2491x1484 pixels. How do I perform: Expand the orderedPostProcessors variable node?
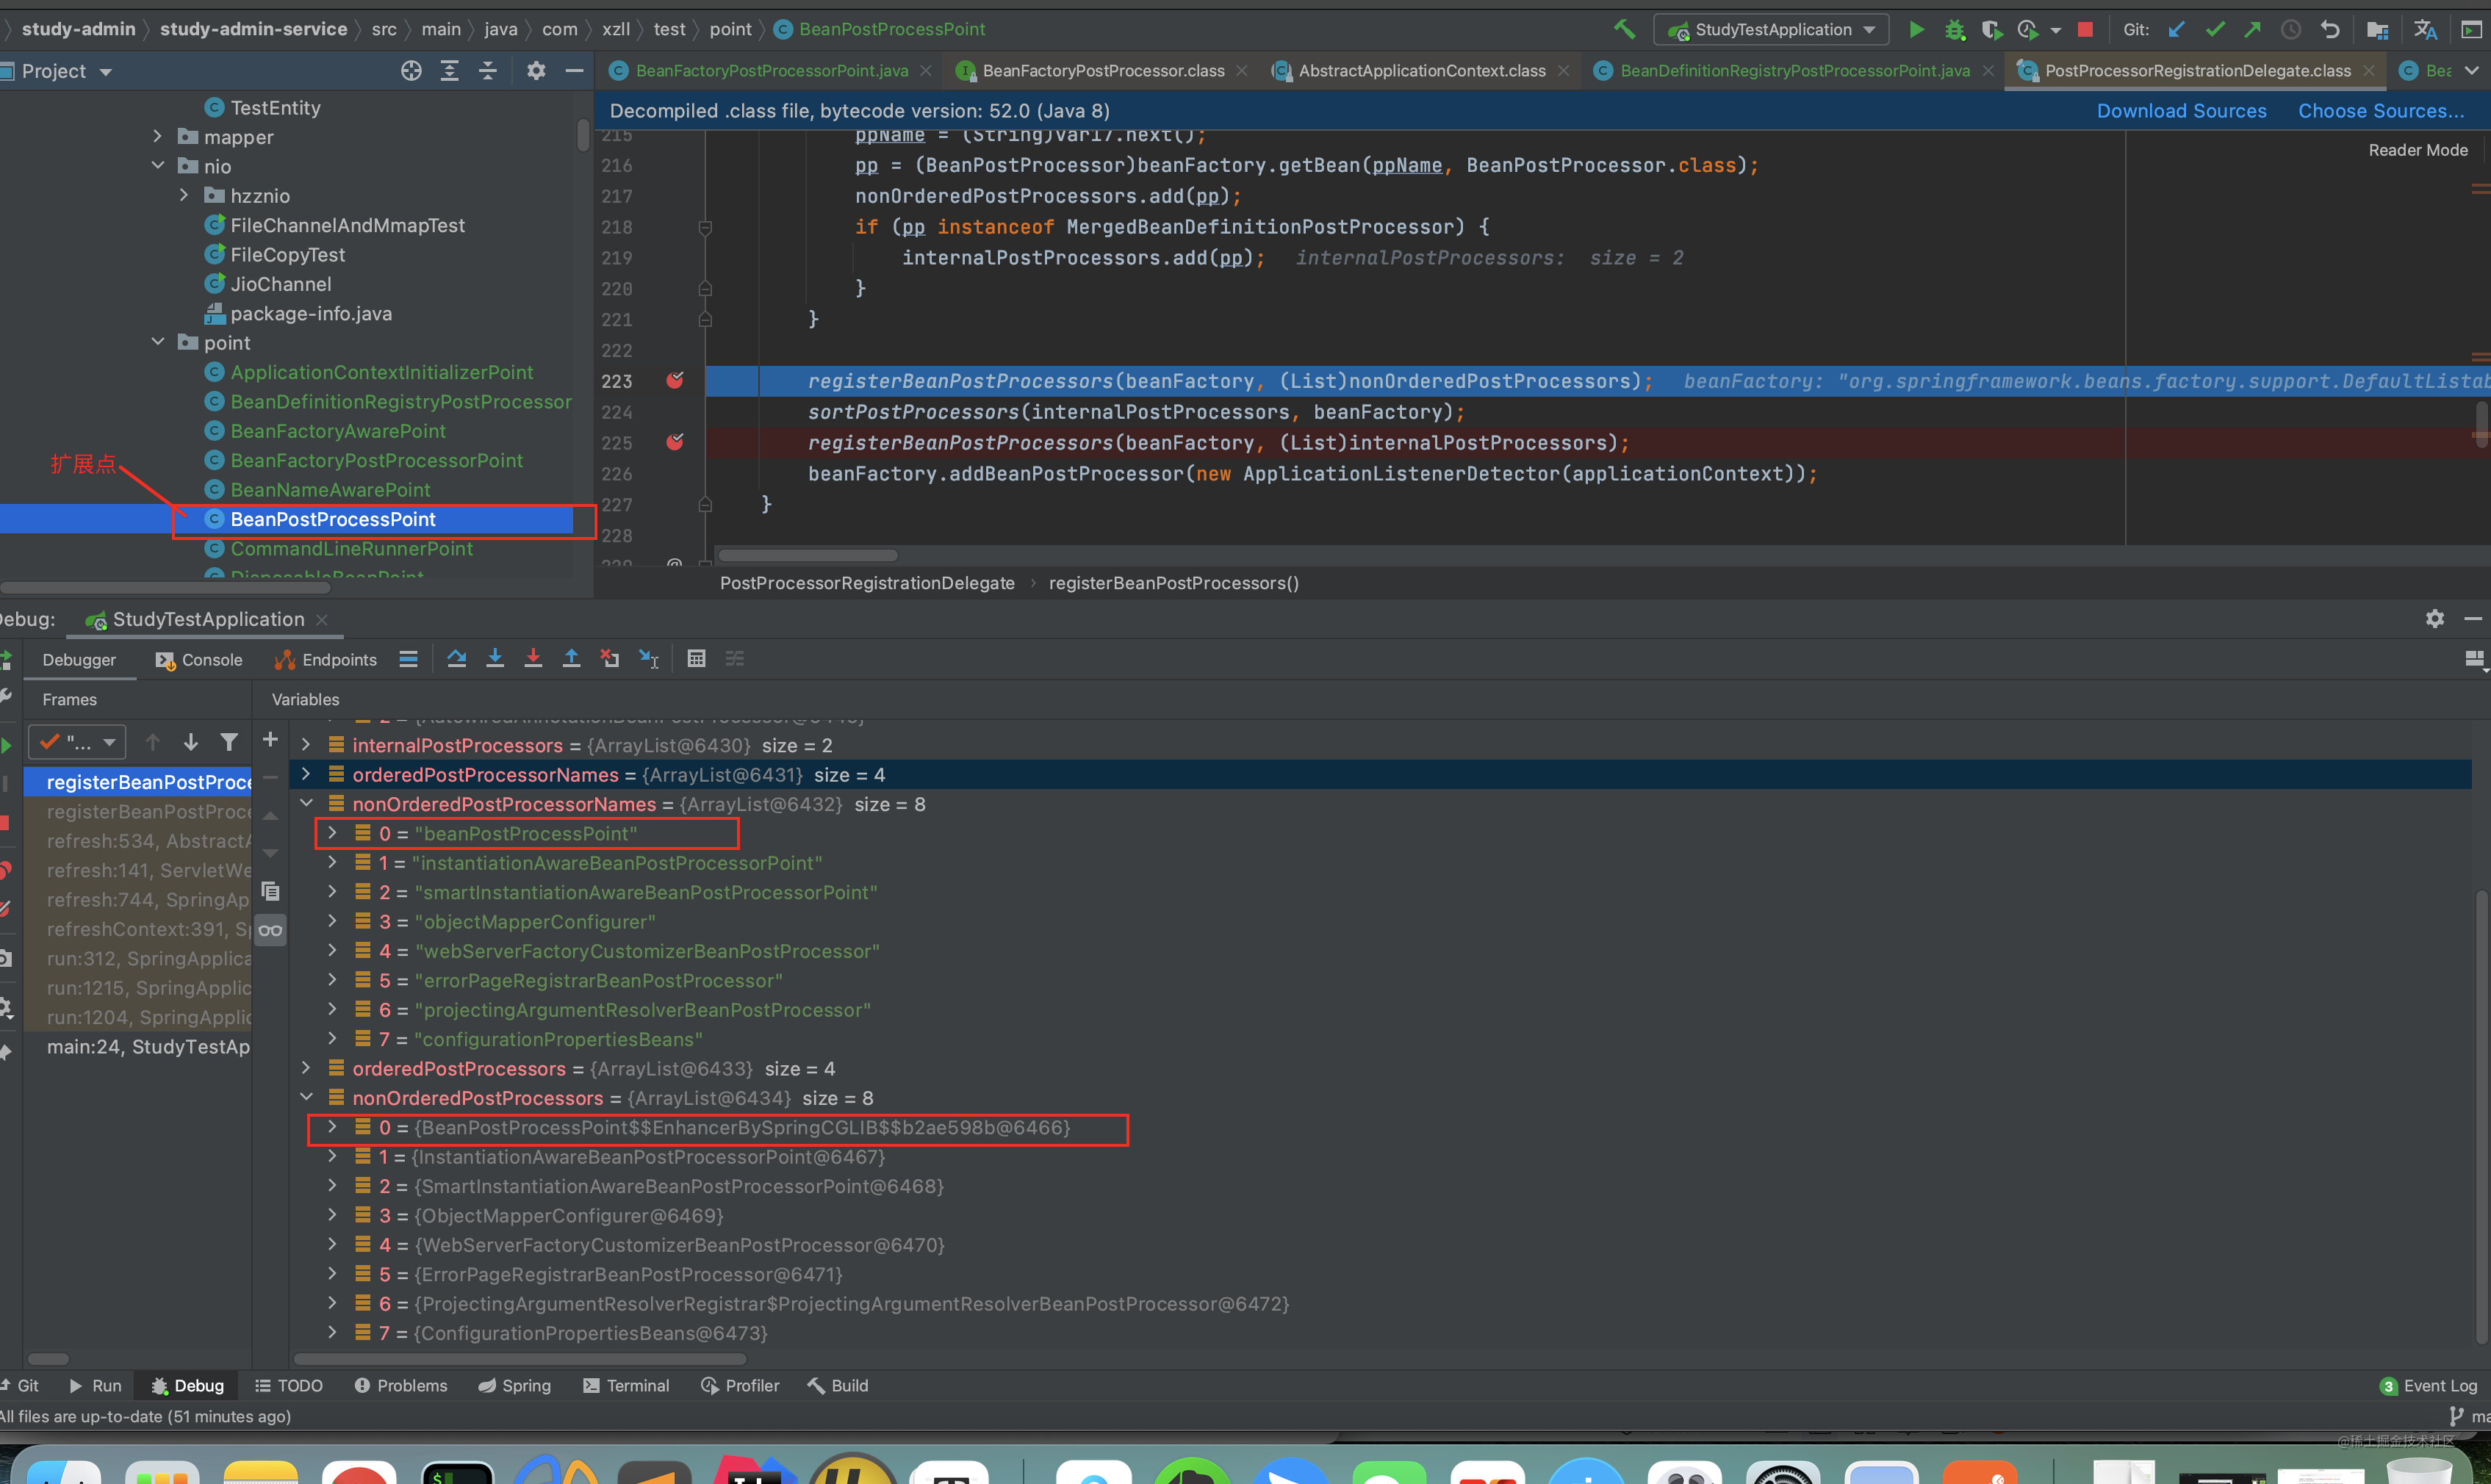coord(306,1068)
